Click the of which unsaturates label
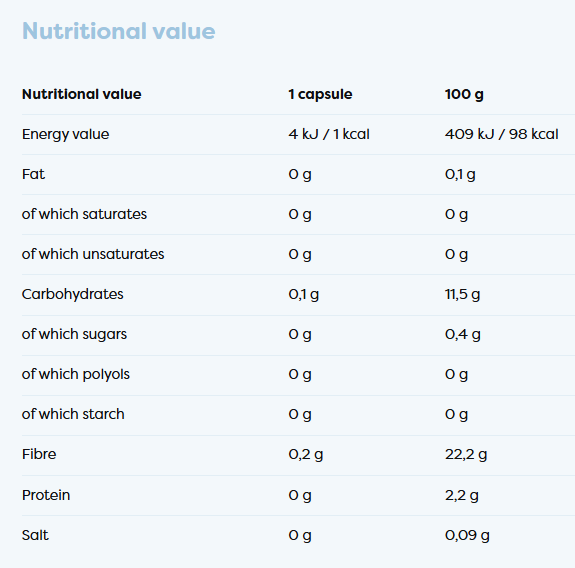This screenshot has height=568, width=575. [93, 254]
